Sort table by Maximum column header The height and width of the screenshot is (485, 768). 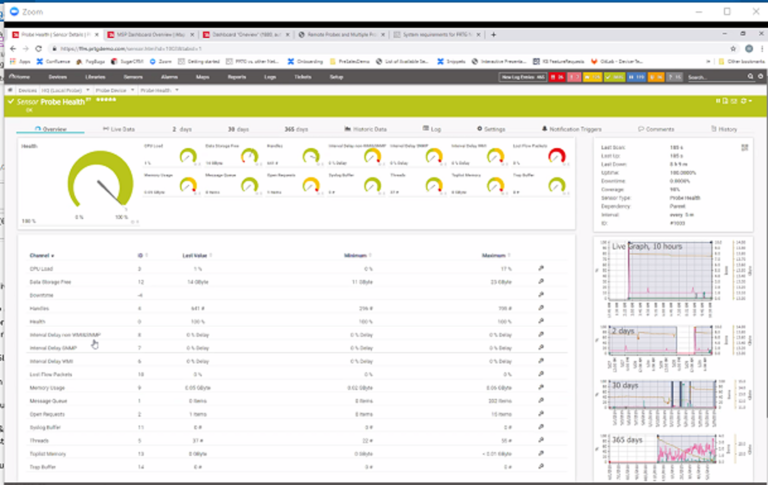click(496, 255)
